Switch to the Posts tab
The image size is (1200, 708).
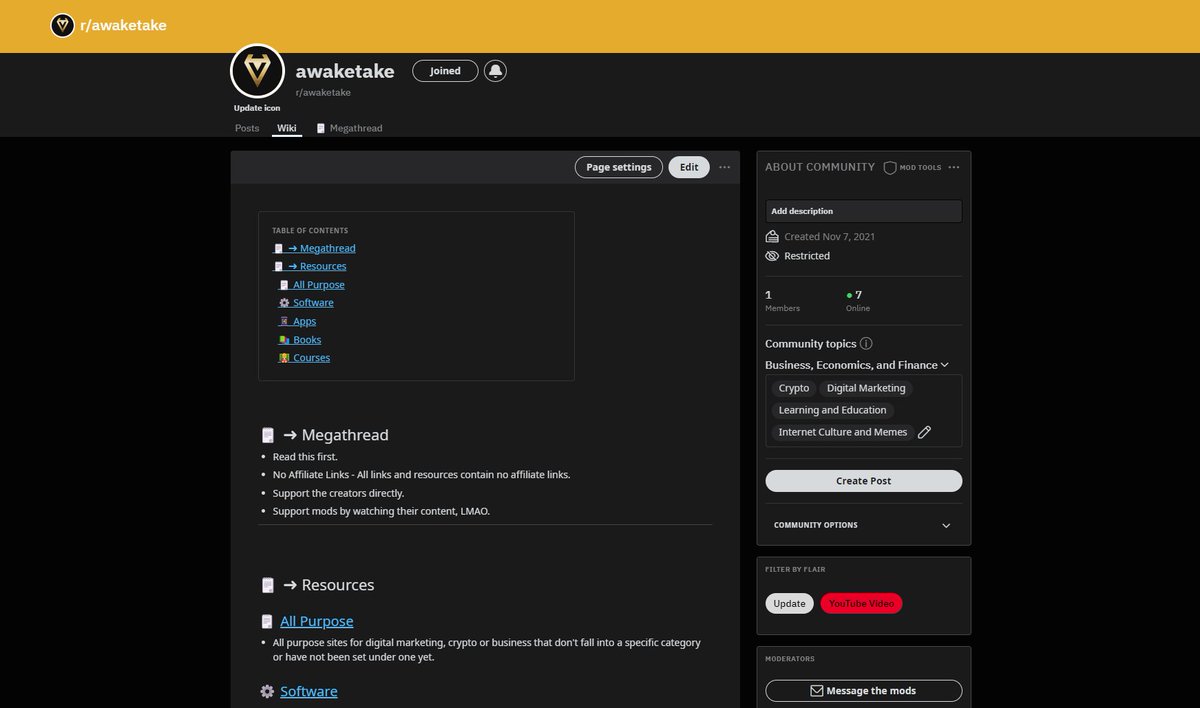point(247,128)
